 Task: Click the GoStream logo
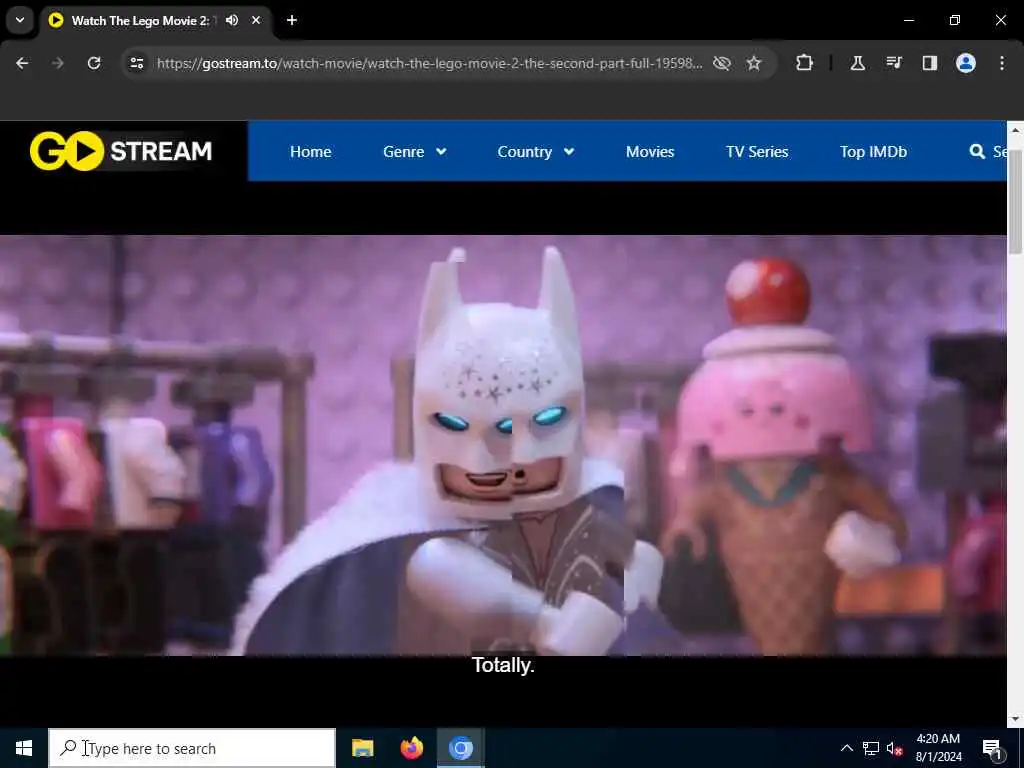tap(121, 151)
